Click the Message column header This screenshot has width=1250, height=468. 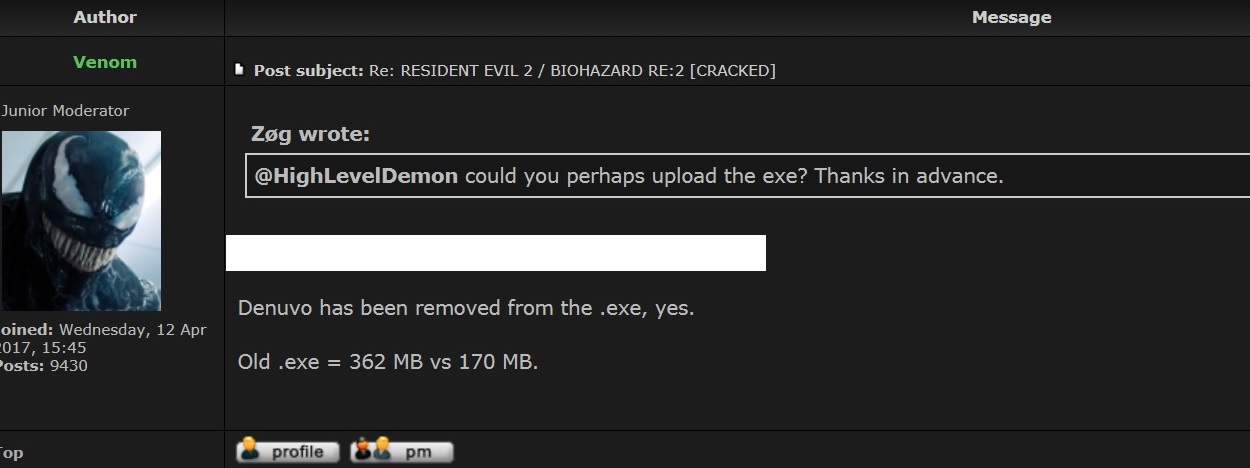click(x=1011, y=17)
